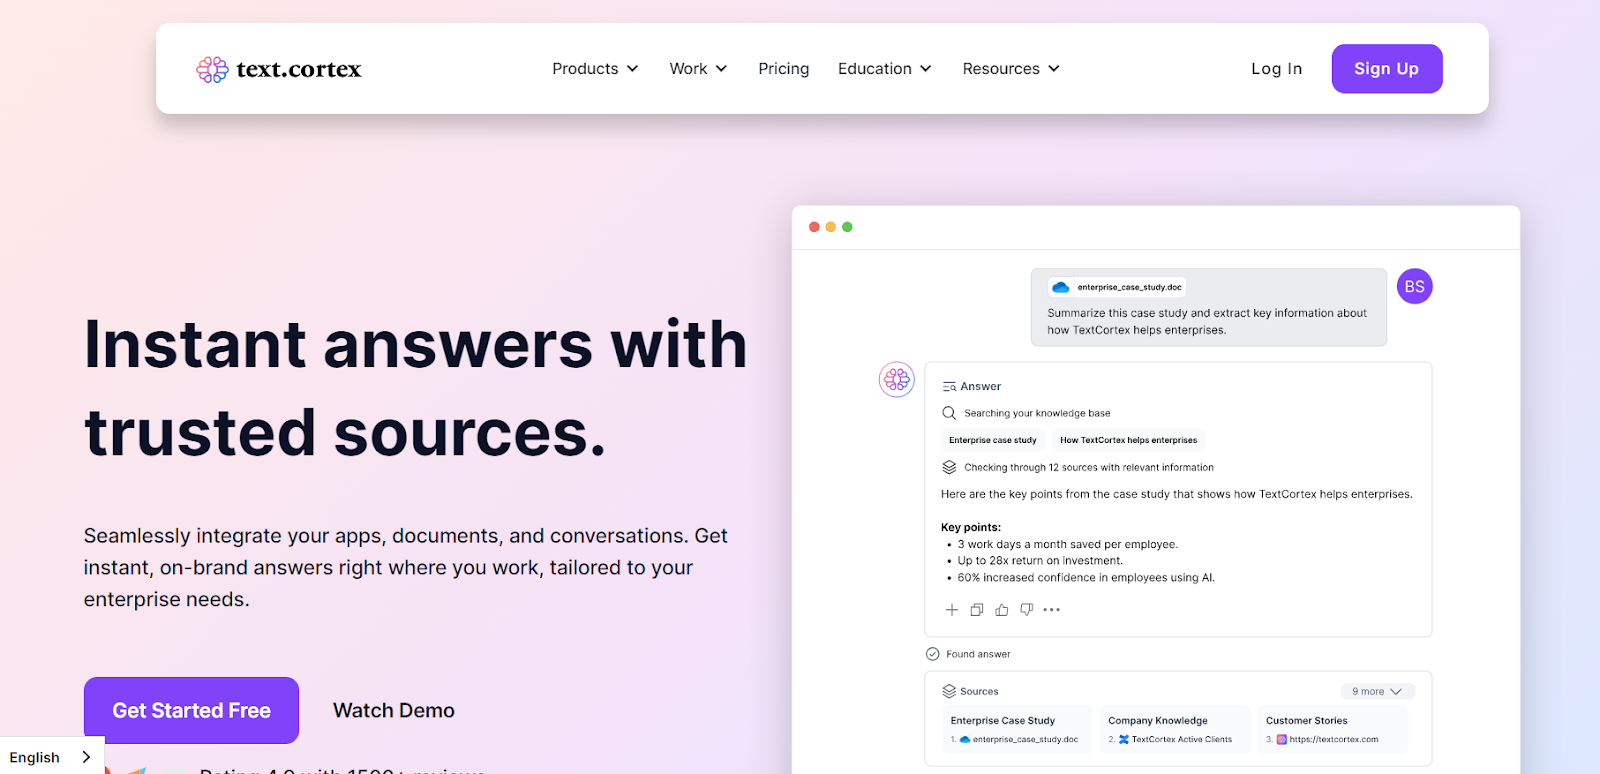Click the red window dot in mockup

tap(814, 227)
